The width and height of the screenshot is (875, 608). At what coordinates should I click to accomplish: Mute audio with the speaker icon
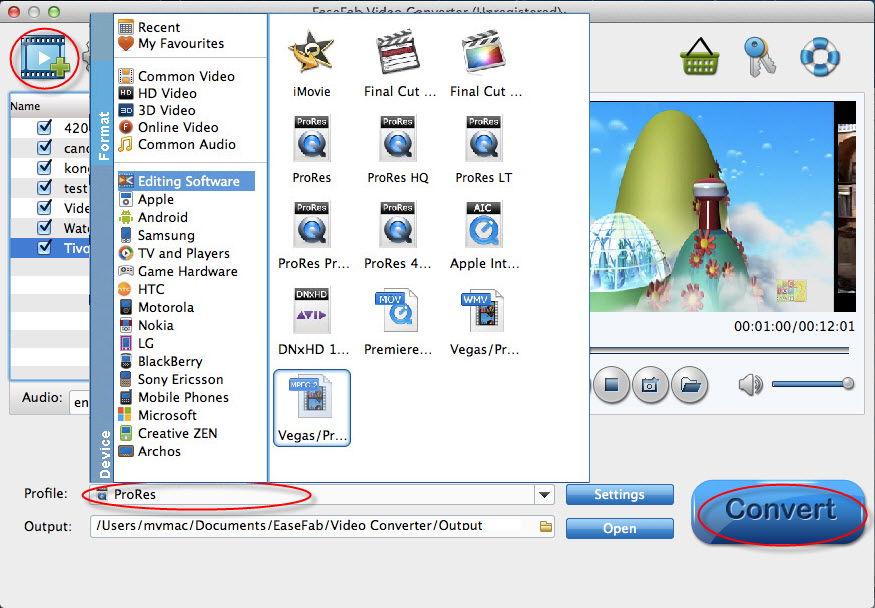pyautogui.click(x=751, y=384)
